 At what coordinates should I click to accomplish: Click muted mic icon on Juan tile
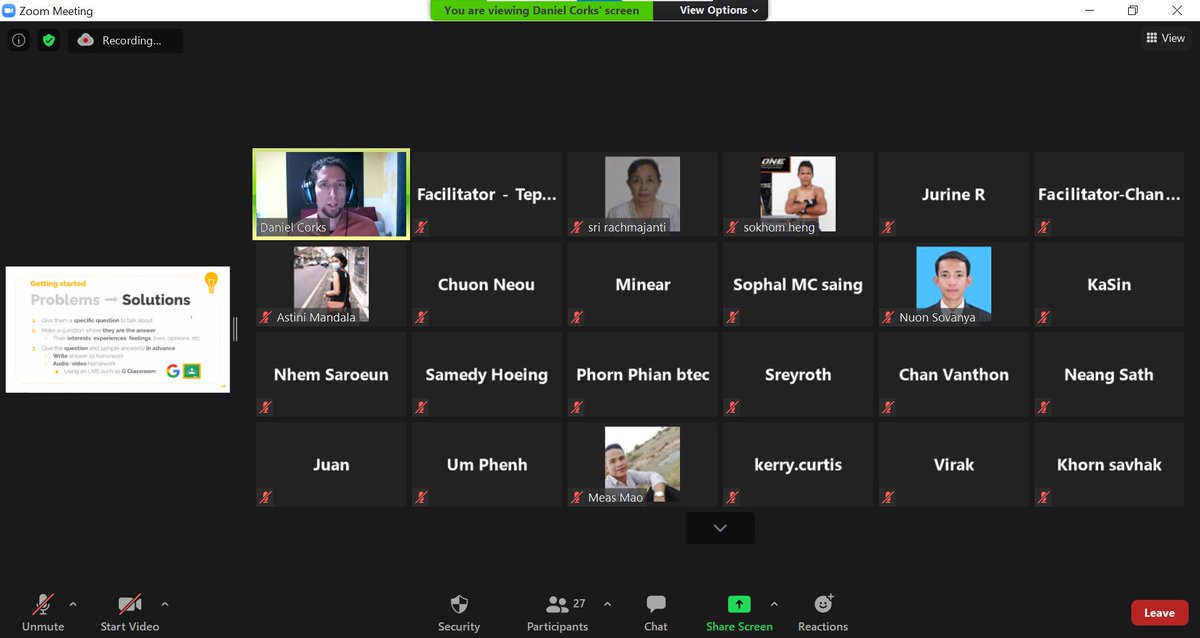point(266,497)
